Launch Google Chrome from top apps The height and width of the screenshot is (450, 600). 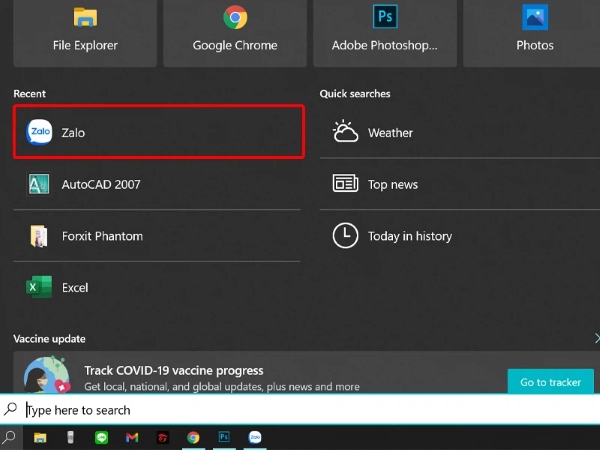[x=235, y=30]
